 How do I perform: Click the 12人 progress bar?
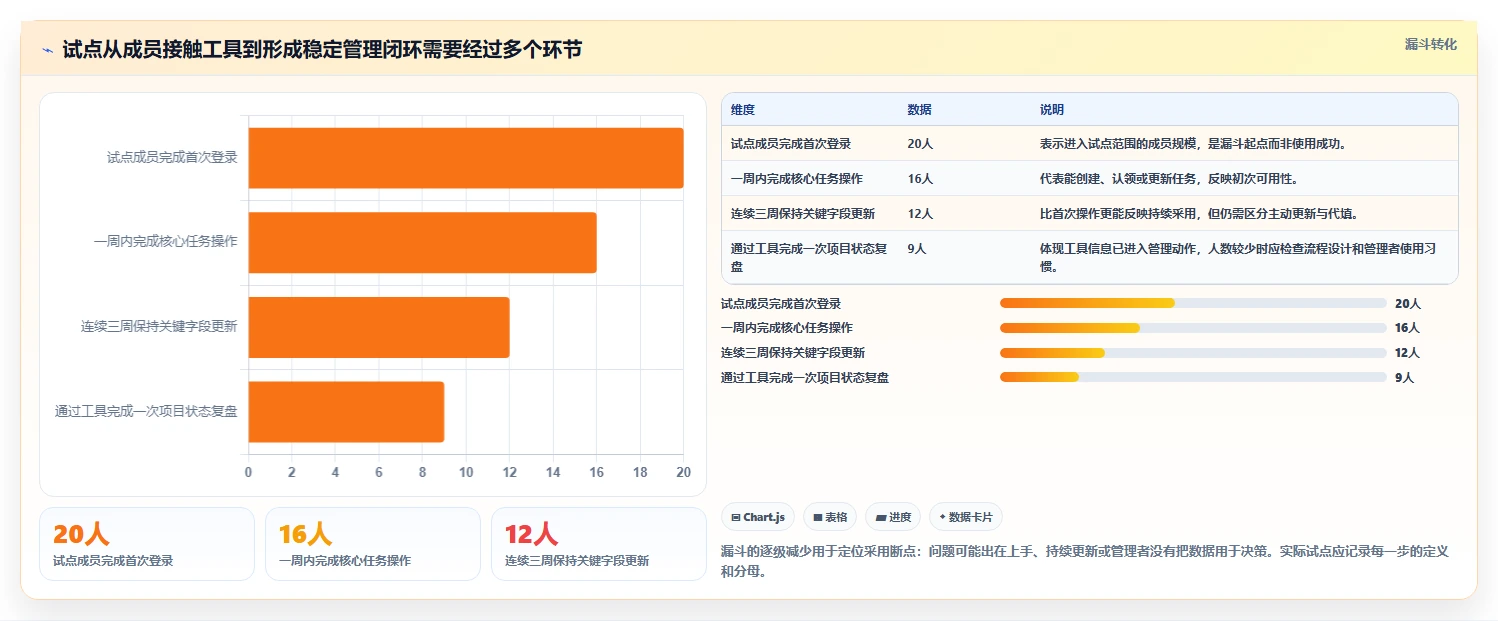pos(1193,353)
